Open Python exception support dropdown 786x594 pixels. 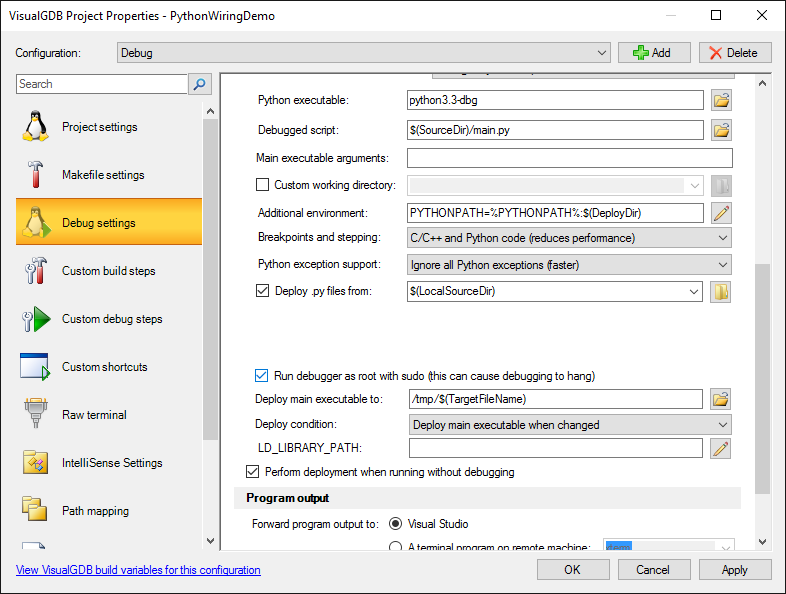click(569, 265)
